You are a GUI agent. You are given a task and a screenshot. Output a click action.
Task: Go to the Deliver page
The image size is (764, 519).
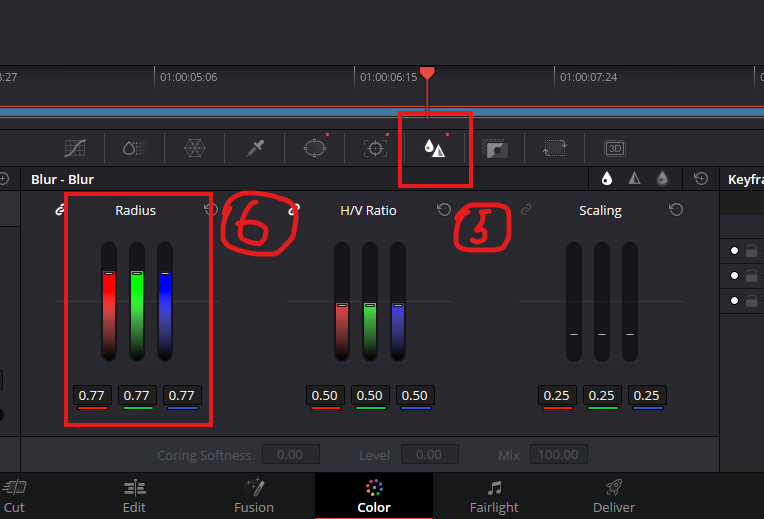point(614,496)
